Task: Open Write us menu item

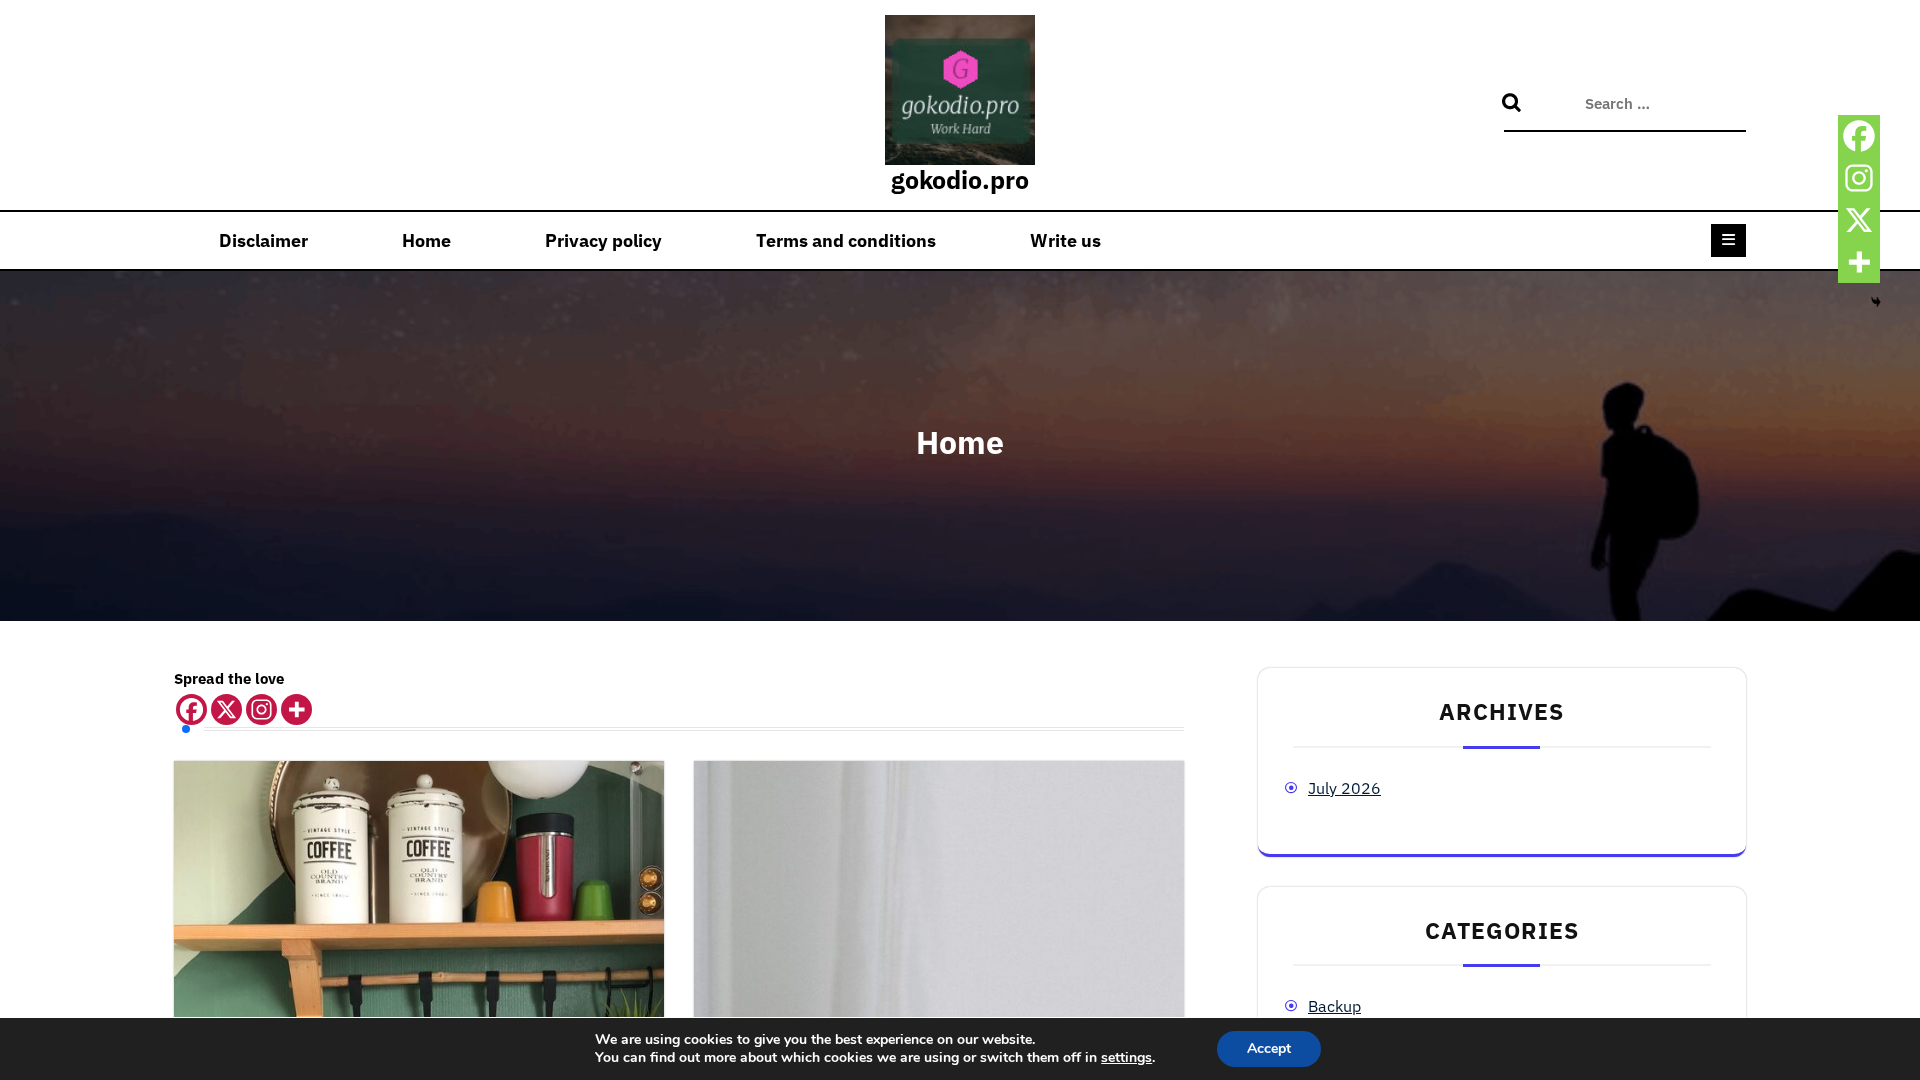Action: pos(1065,241)
